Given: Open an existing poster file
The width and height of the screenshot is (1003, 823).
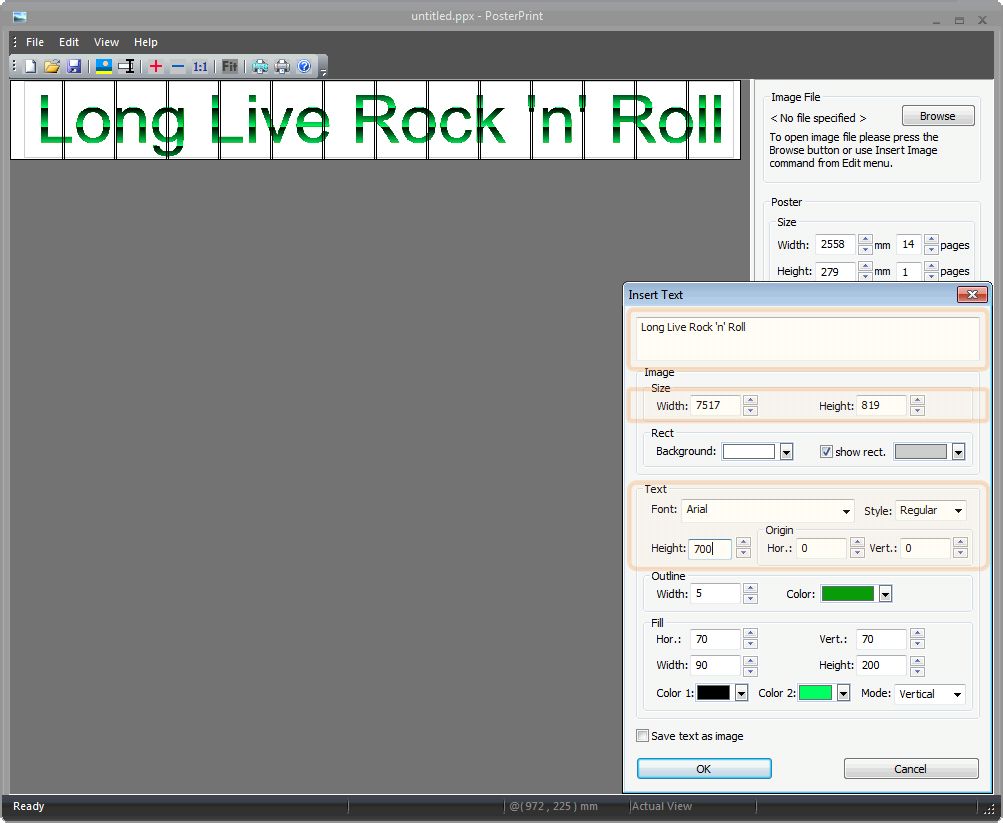Looking at the screenshot, I should (x=52, y=67).
